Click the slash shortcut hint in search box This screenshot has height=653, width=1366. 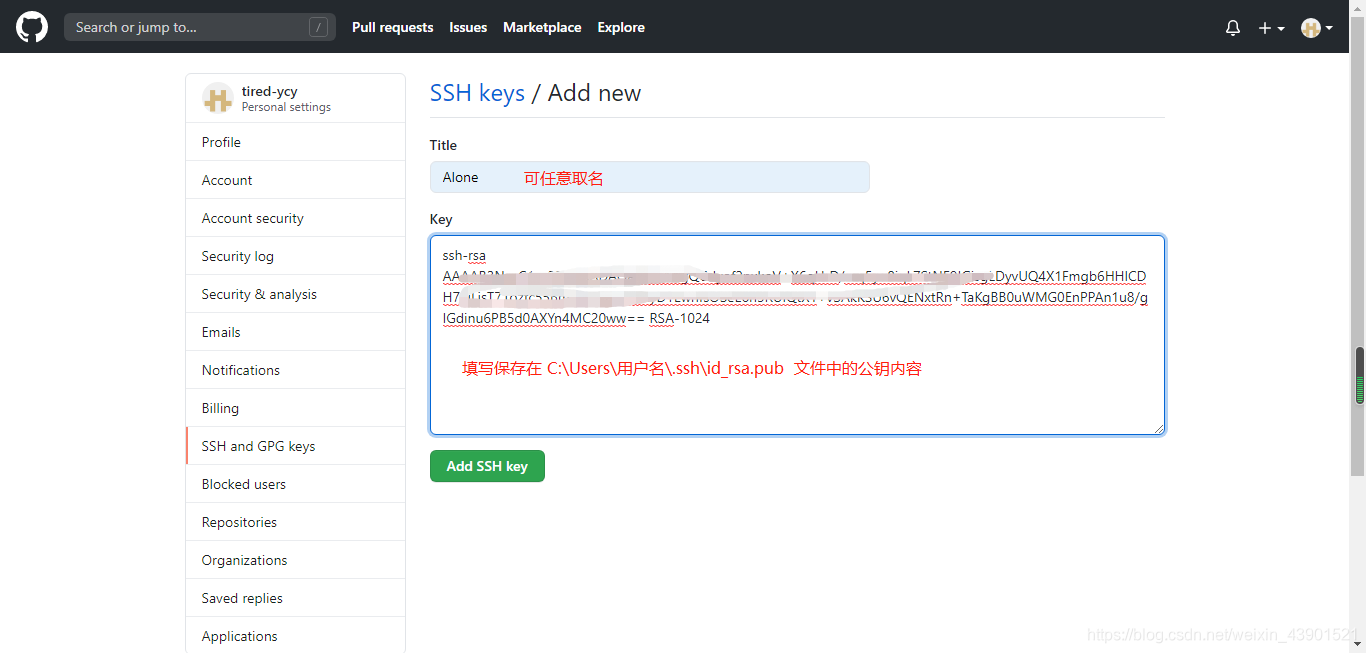(319, 27)
